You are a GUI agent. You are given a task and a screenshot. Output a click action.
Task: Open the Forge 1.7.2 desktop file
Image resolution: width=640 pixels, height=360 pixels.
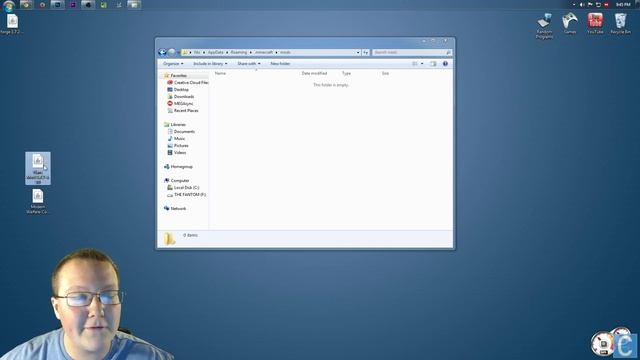pos(12,24)
